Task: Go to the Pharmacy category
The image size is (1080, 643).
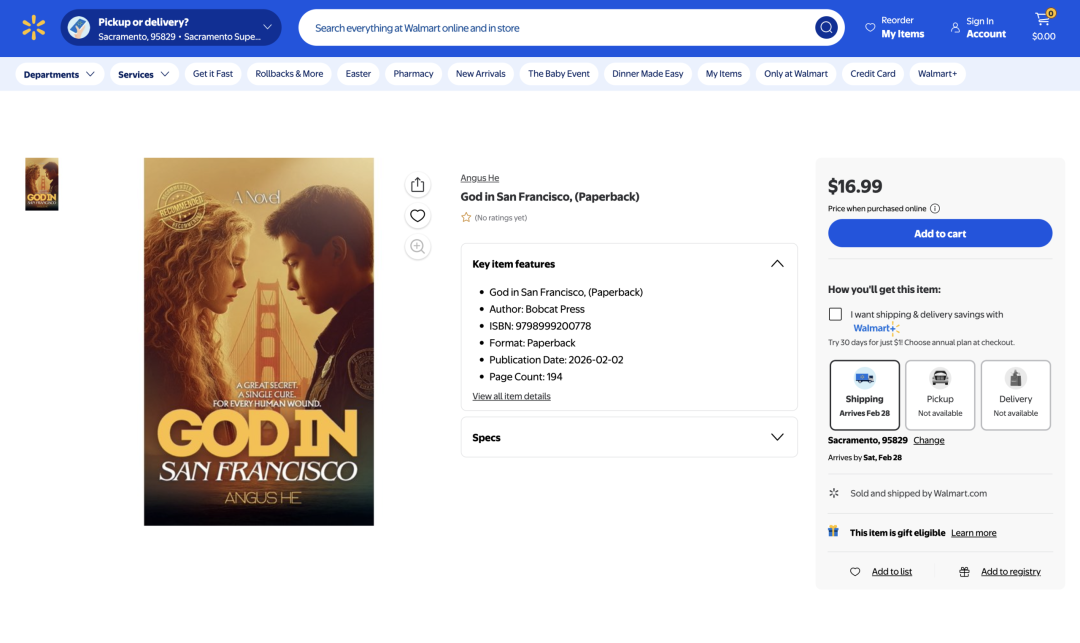Action: click(413, 74)
